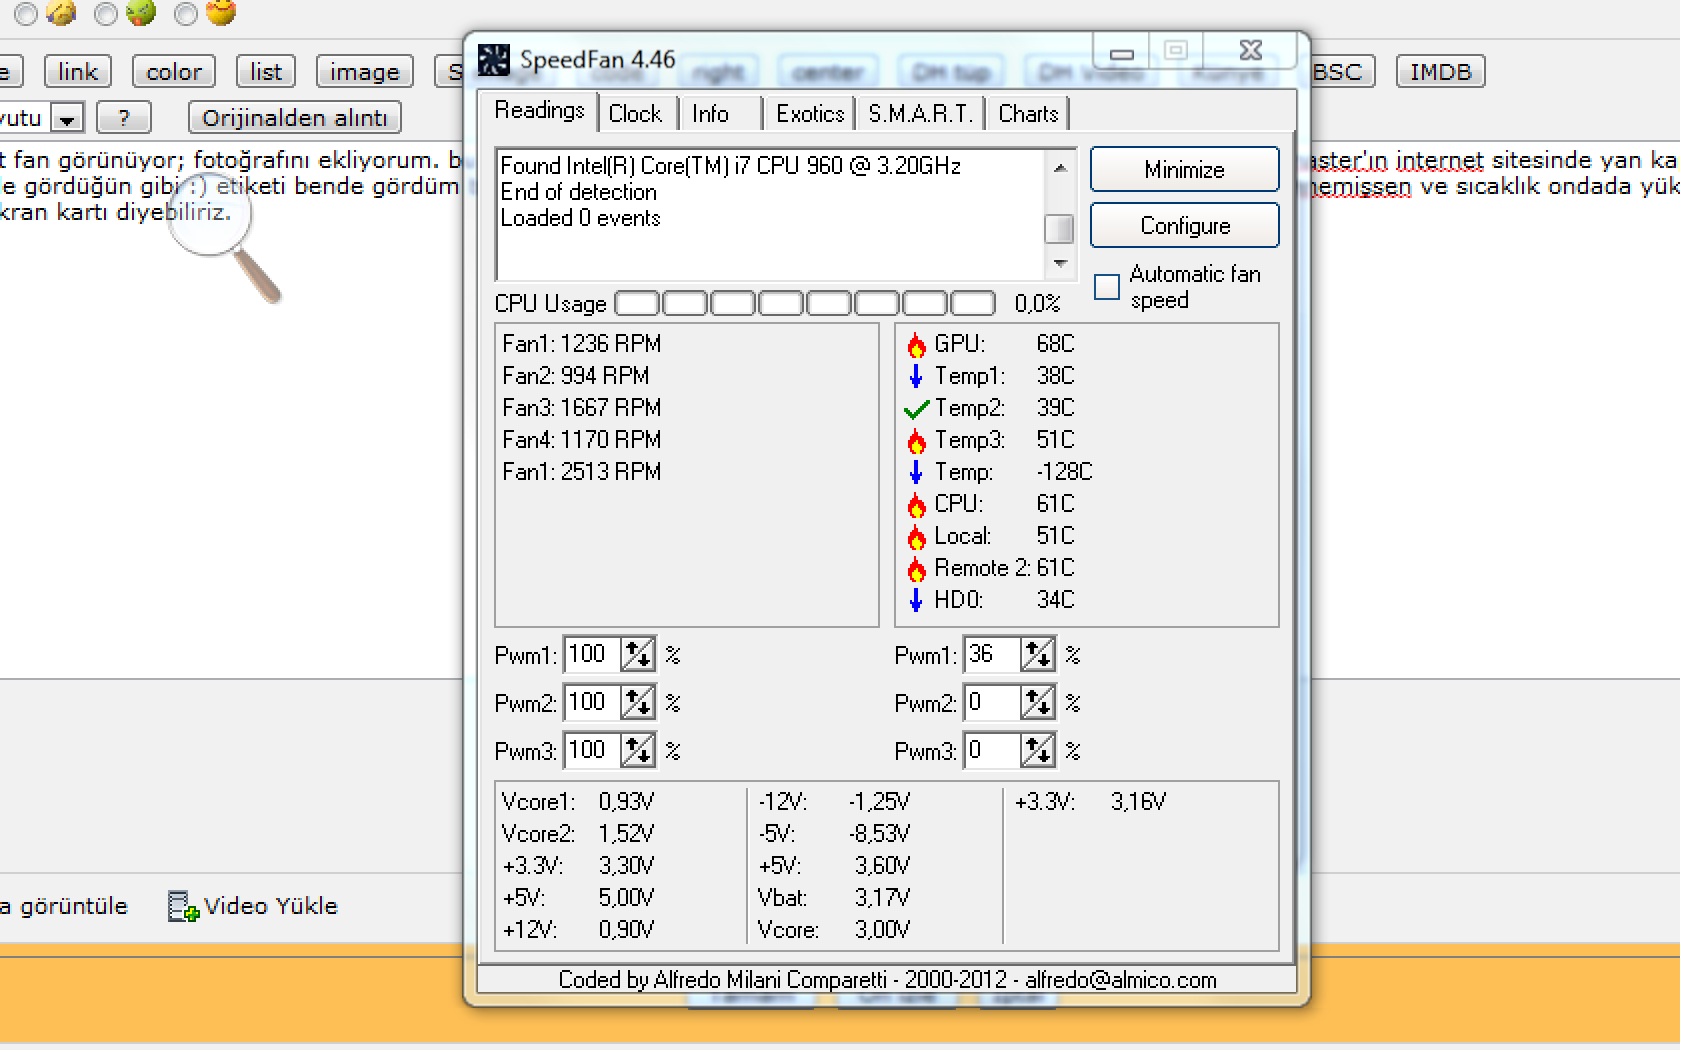Adjust left Pwm1 spinner showing 100

pyautogui.click(x=638, y=655)
